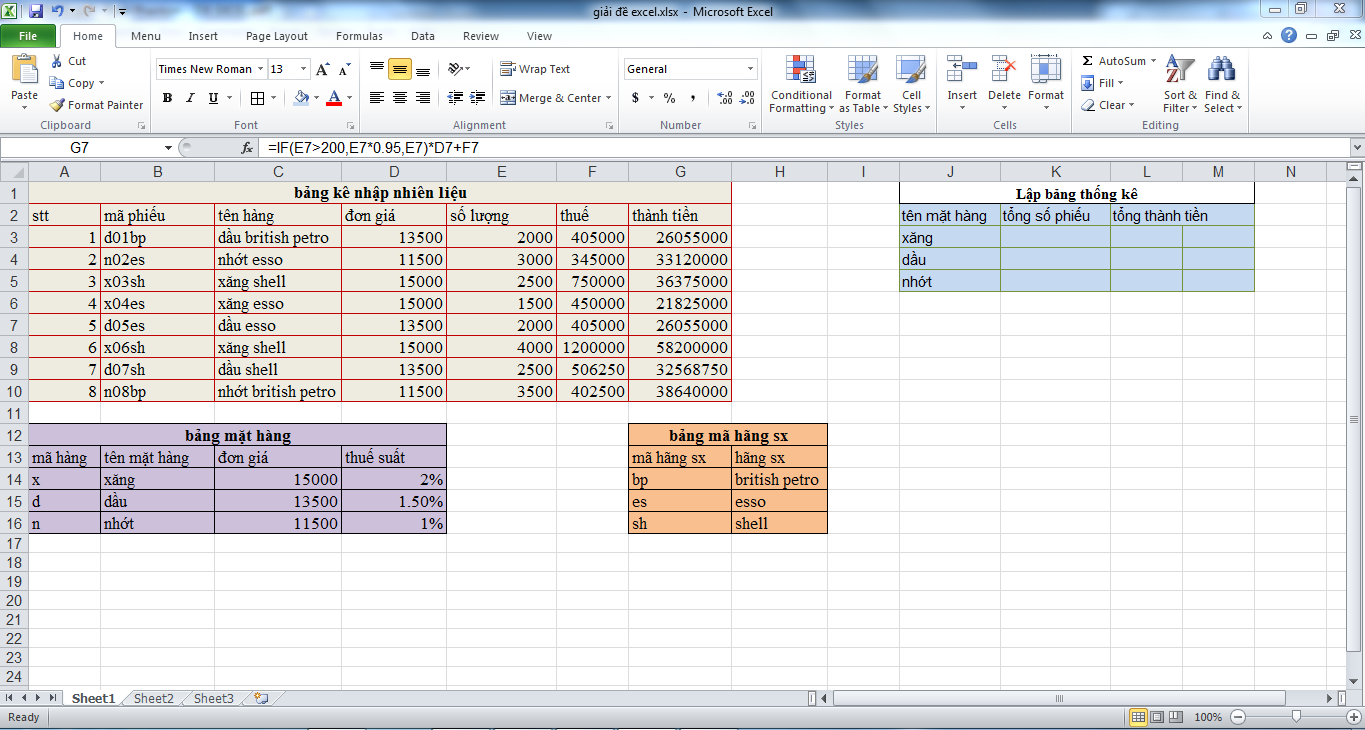This screenshot has width=1365, height=730.
Task: Apply the red Font Color
Action: pyautogui.click(x=333, y=98)
